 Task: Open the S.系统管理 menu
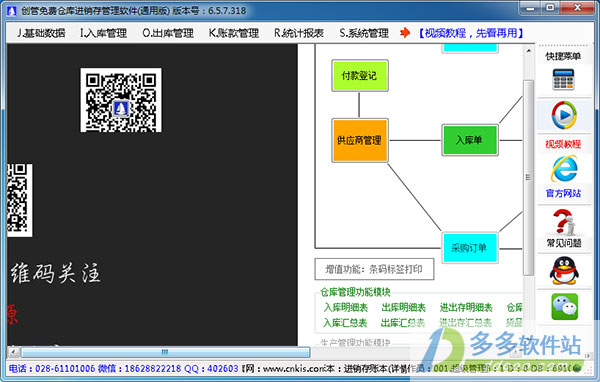364,33
